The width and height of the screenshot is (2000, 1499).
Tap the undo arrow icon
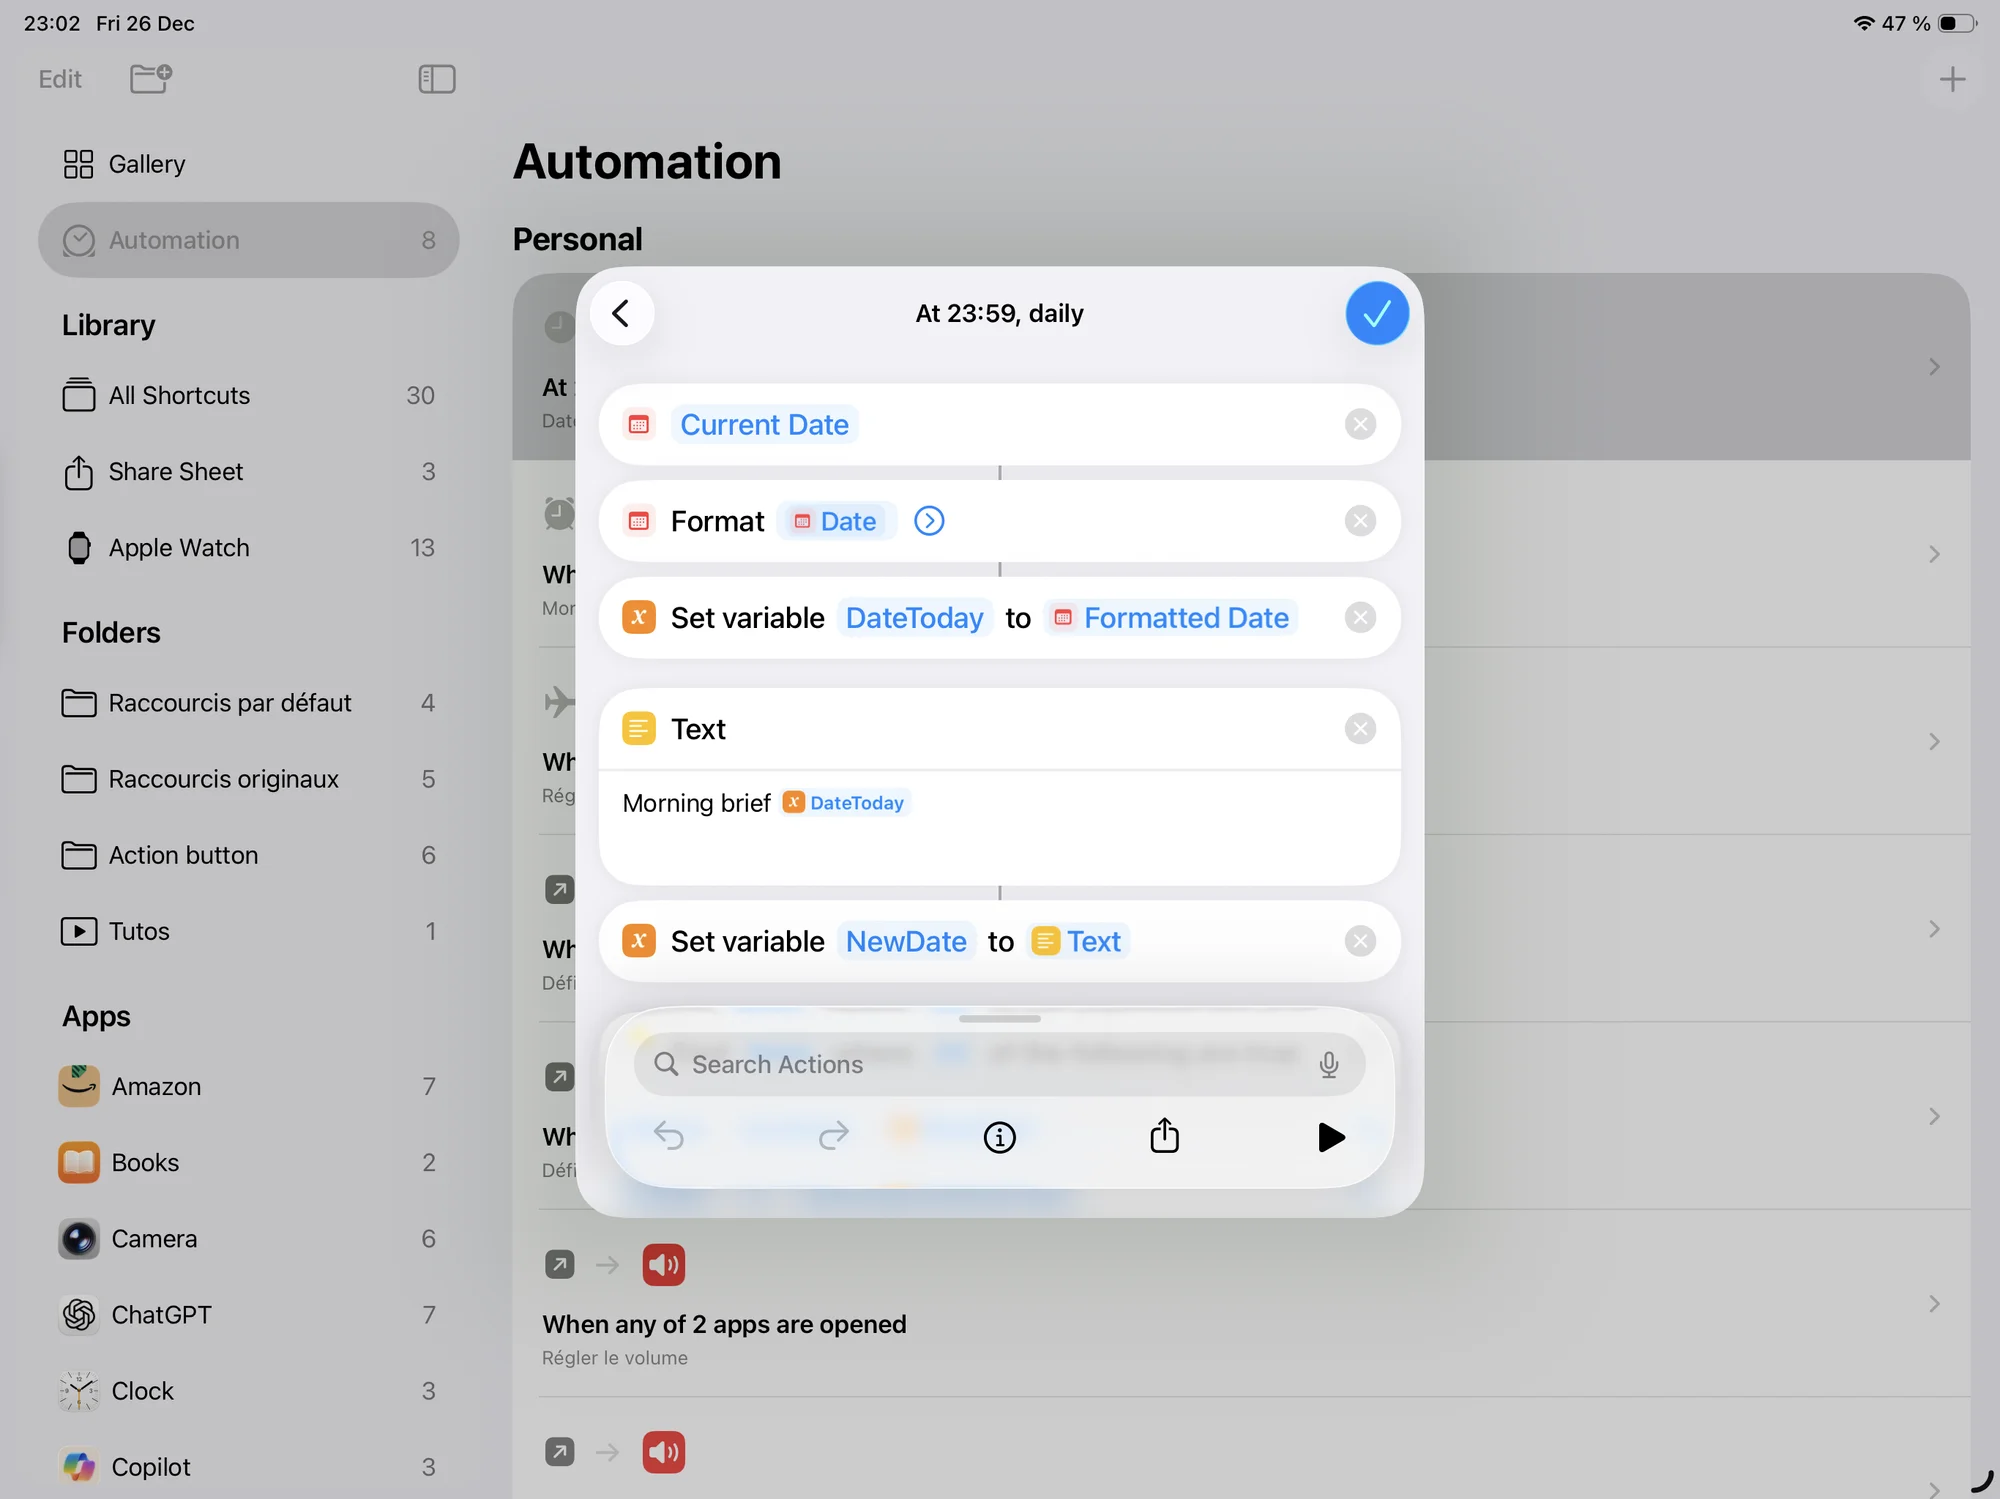tap(668, 1137)
